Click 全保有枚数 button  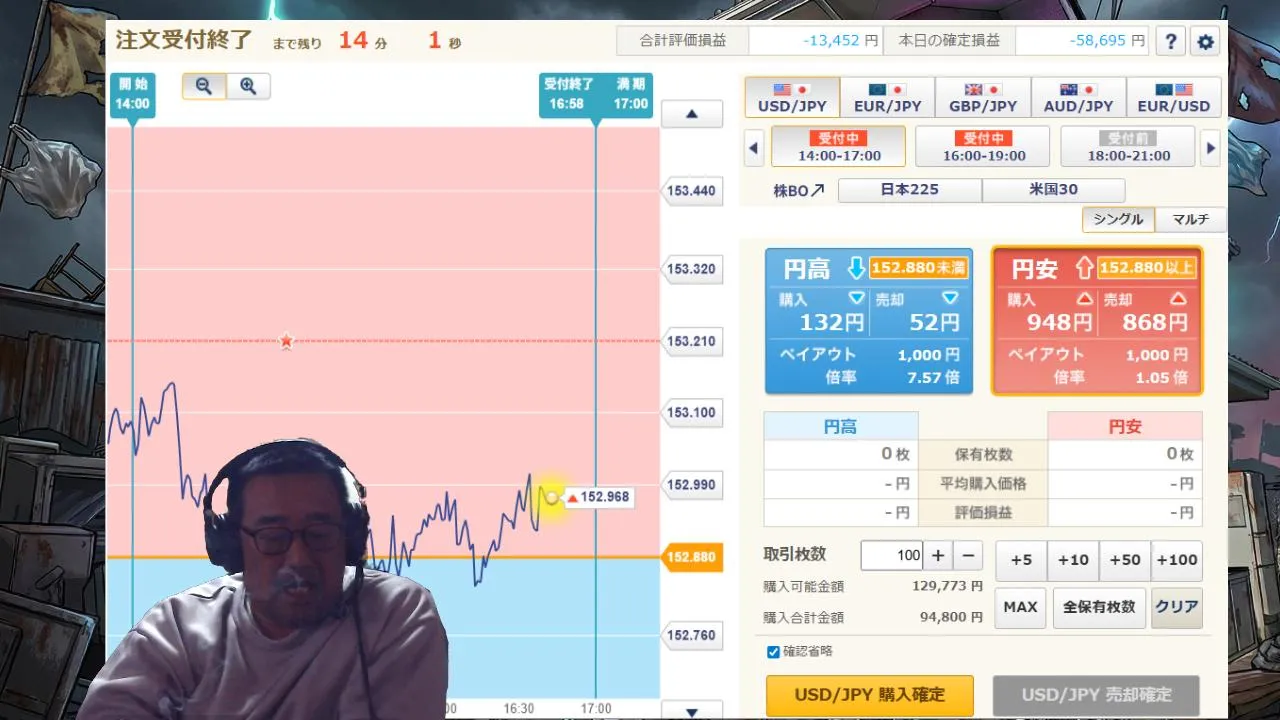(x=1099, y=607)
